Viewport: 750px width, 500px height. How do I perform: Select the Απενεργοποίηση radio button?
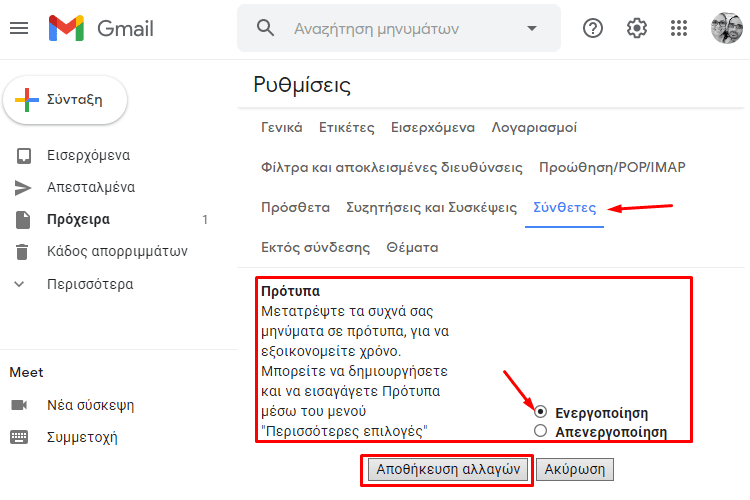tap(540, 431)
